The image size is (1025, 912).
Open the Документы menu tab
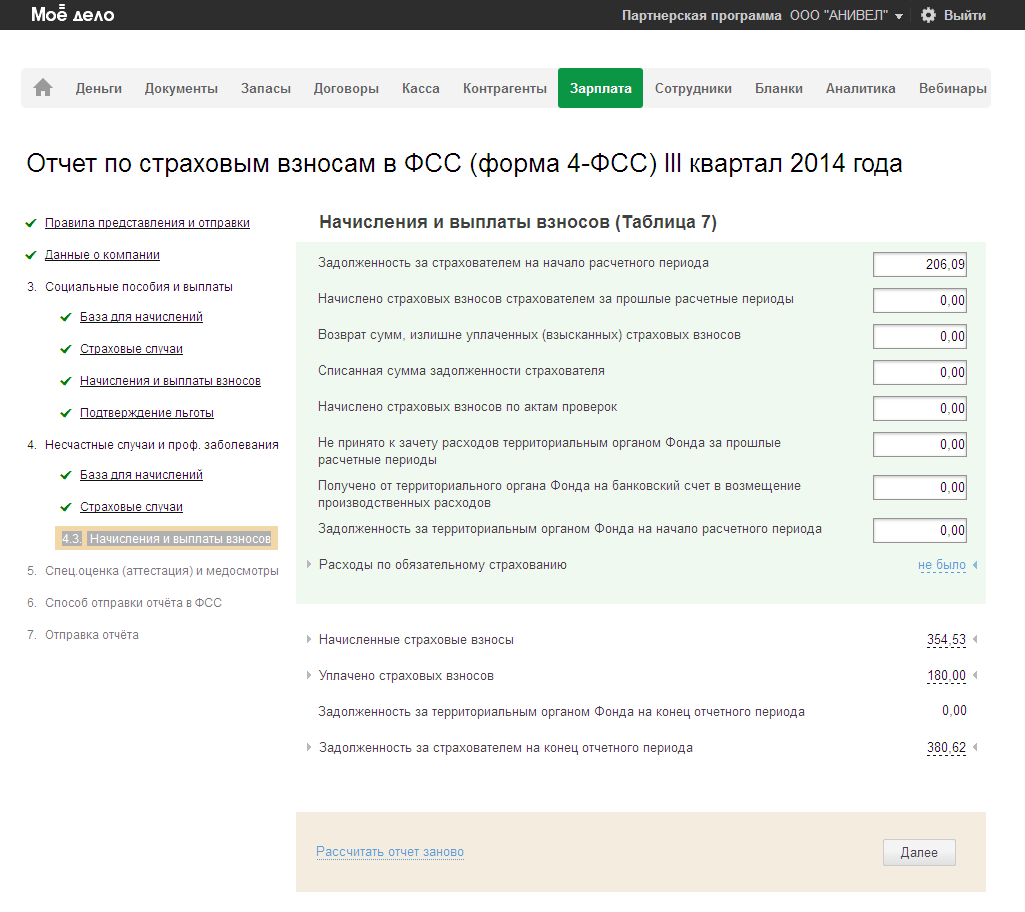tap(181, 88)
